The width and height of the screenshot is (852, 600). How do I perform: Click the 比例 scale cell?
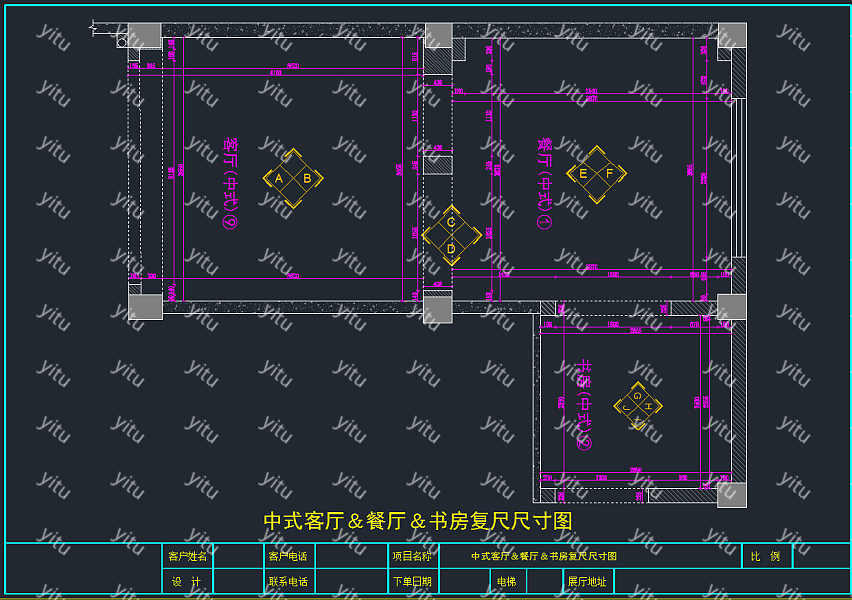[x=766, y=556]
